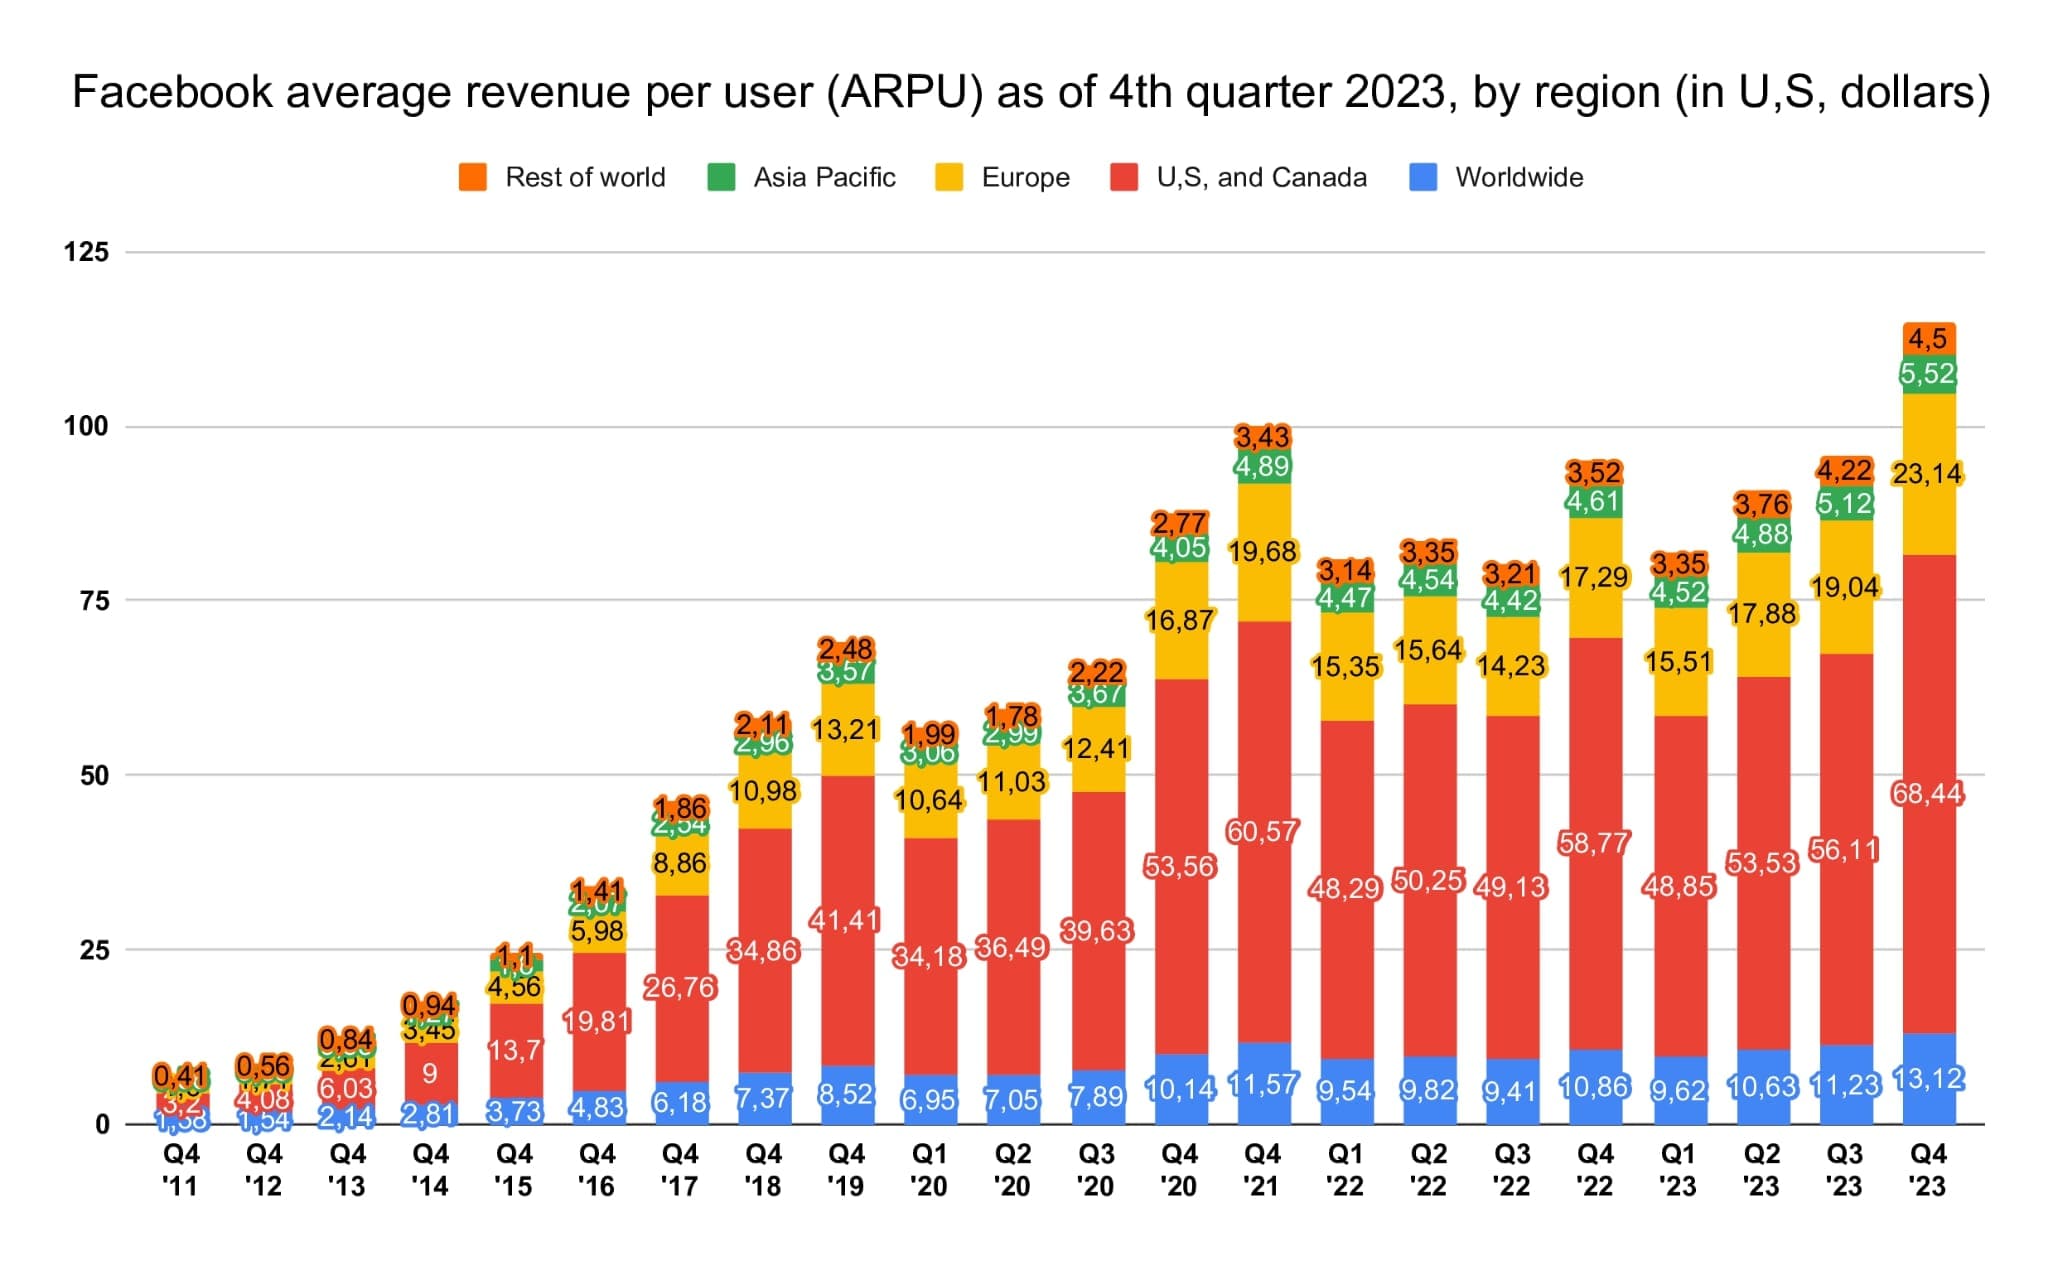Click the red U,S, and Canada legend swatch
The height and width of the screenshot is (1266, 2048).
coord(1124,177)
